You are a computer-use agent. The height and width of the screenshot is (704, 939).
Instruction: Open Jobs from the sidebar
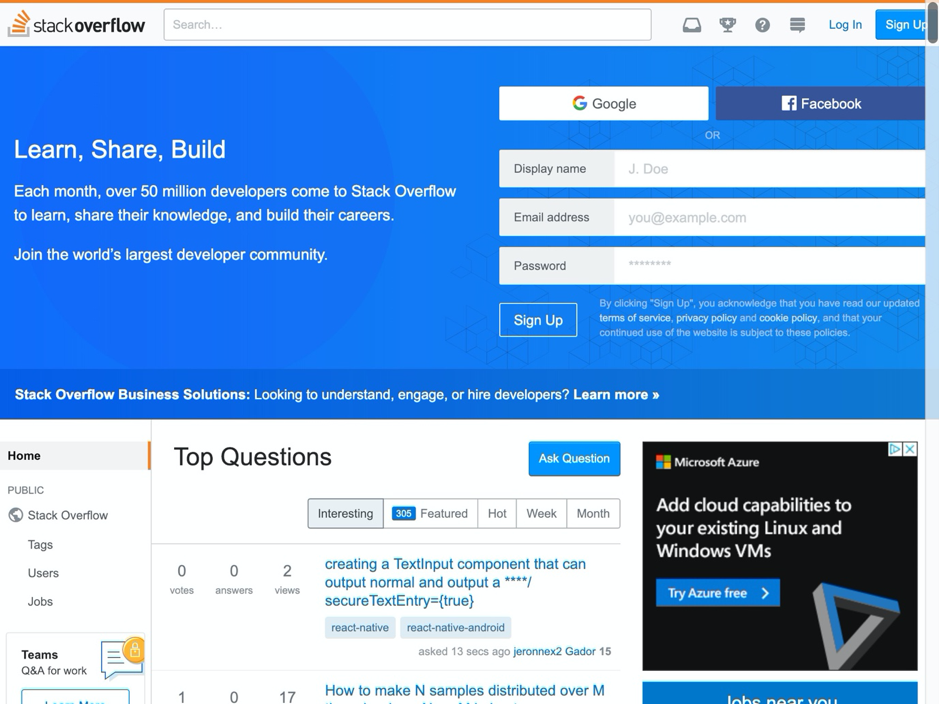(40, 601)
